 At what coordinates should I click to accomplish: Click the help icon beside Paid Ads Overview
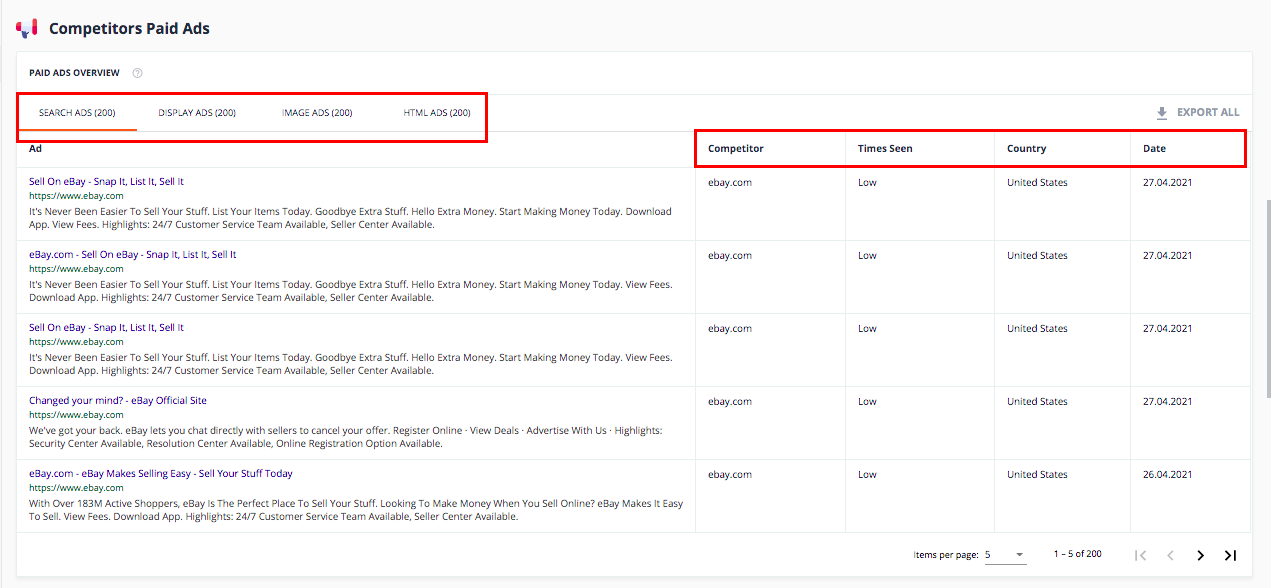point(137,73)
